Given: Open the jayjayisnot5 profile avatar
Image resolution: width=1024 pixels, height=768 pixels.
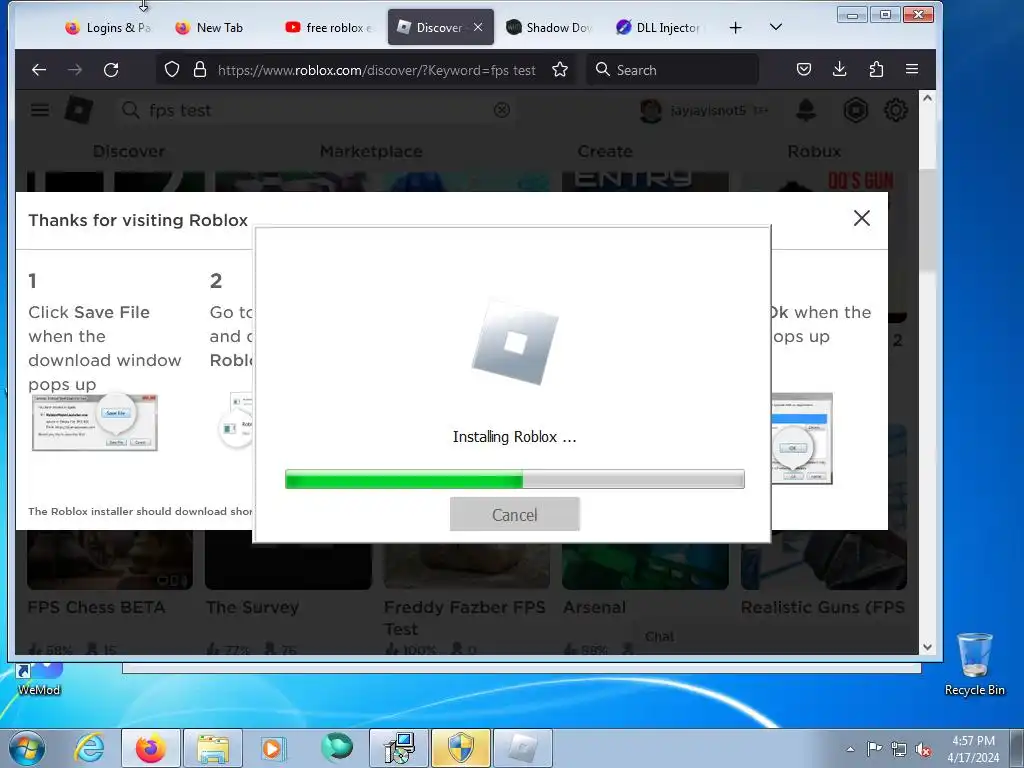Looking at the screenshot, I should (650, 110).
